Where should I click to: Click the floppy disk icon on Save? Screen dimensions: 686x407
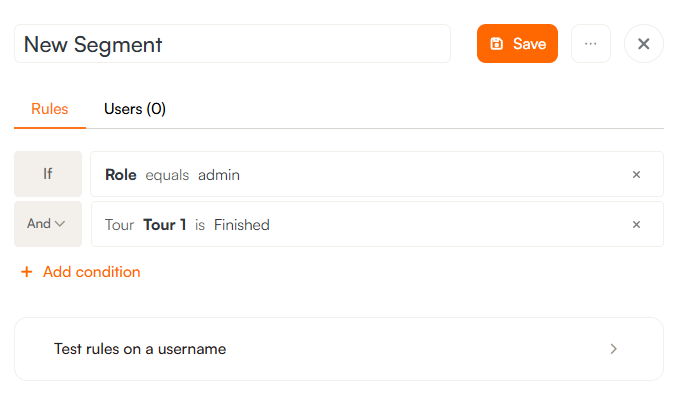pyautogui.click(x=497, y=44)
